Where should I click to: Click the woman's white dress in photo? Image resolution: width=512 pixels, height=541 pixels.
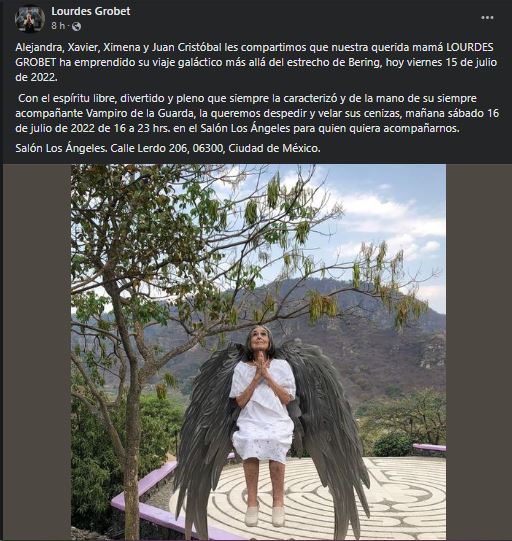pos(263,411)
